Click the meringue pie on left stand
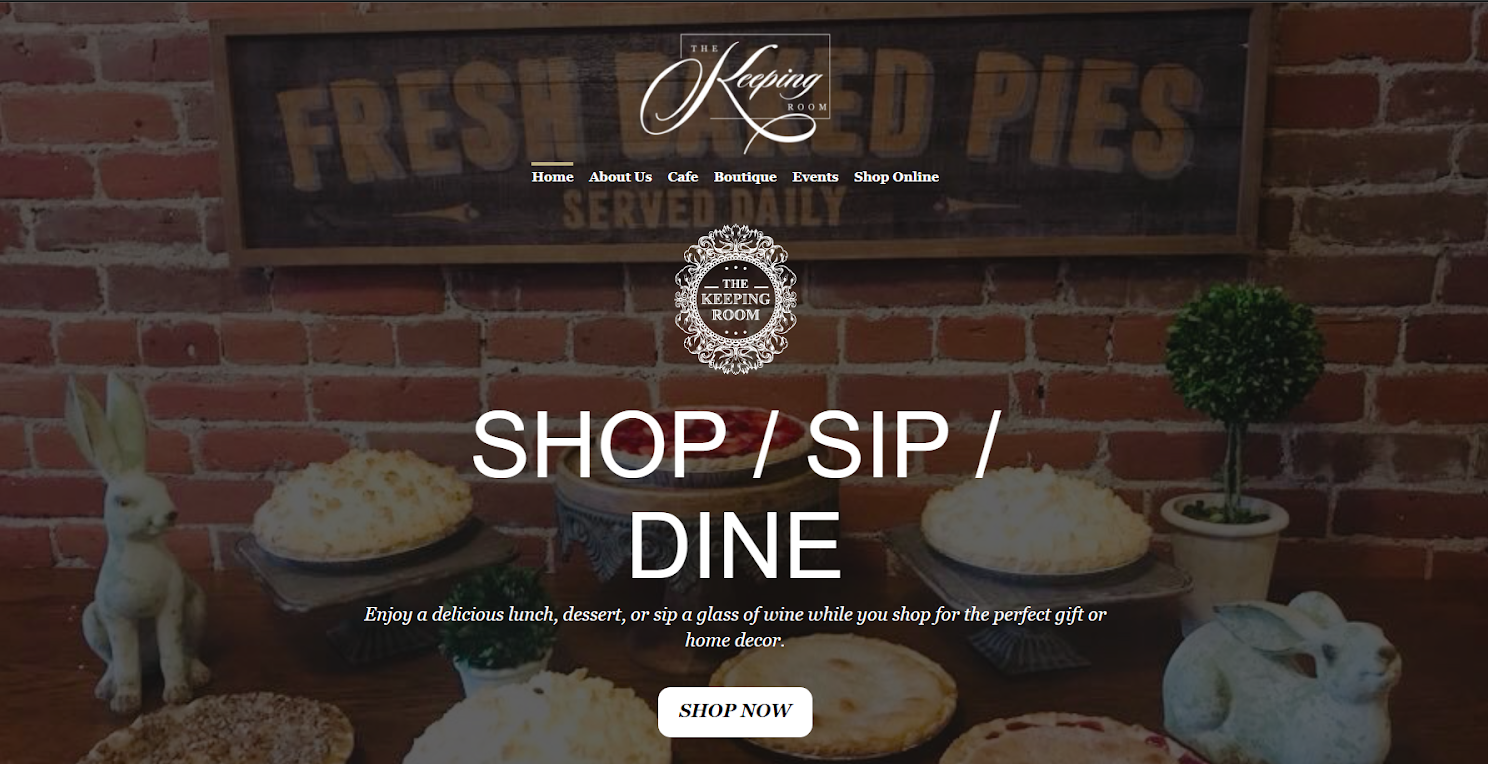The image size is (1488, 764). [361, 505]
